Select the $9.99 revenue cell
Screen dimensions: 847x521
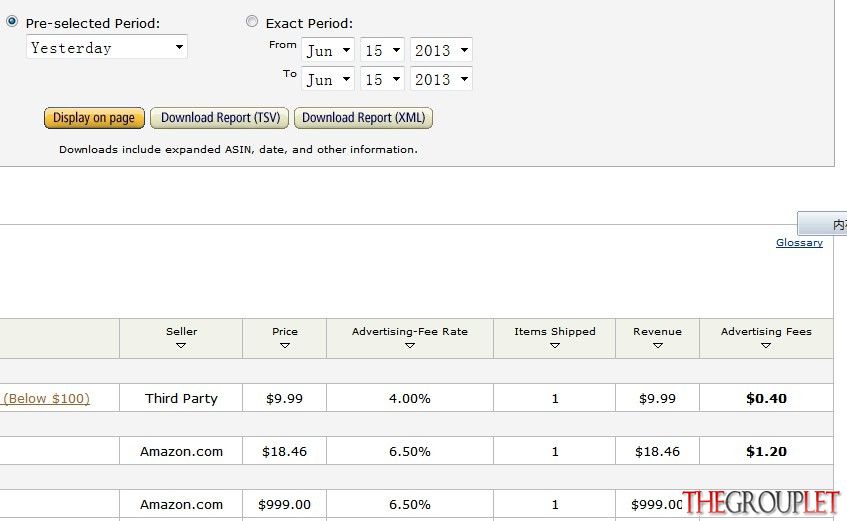[x=657, y=398]
